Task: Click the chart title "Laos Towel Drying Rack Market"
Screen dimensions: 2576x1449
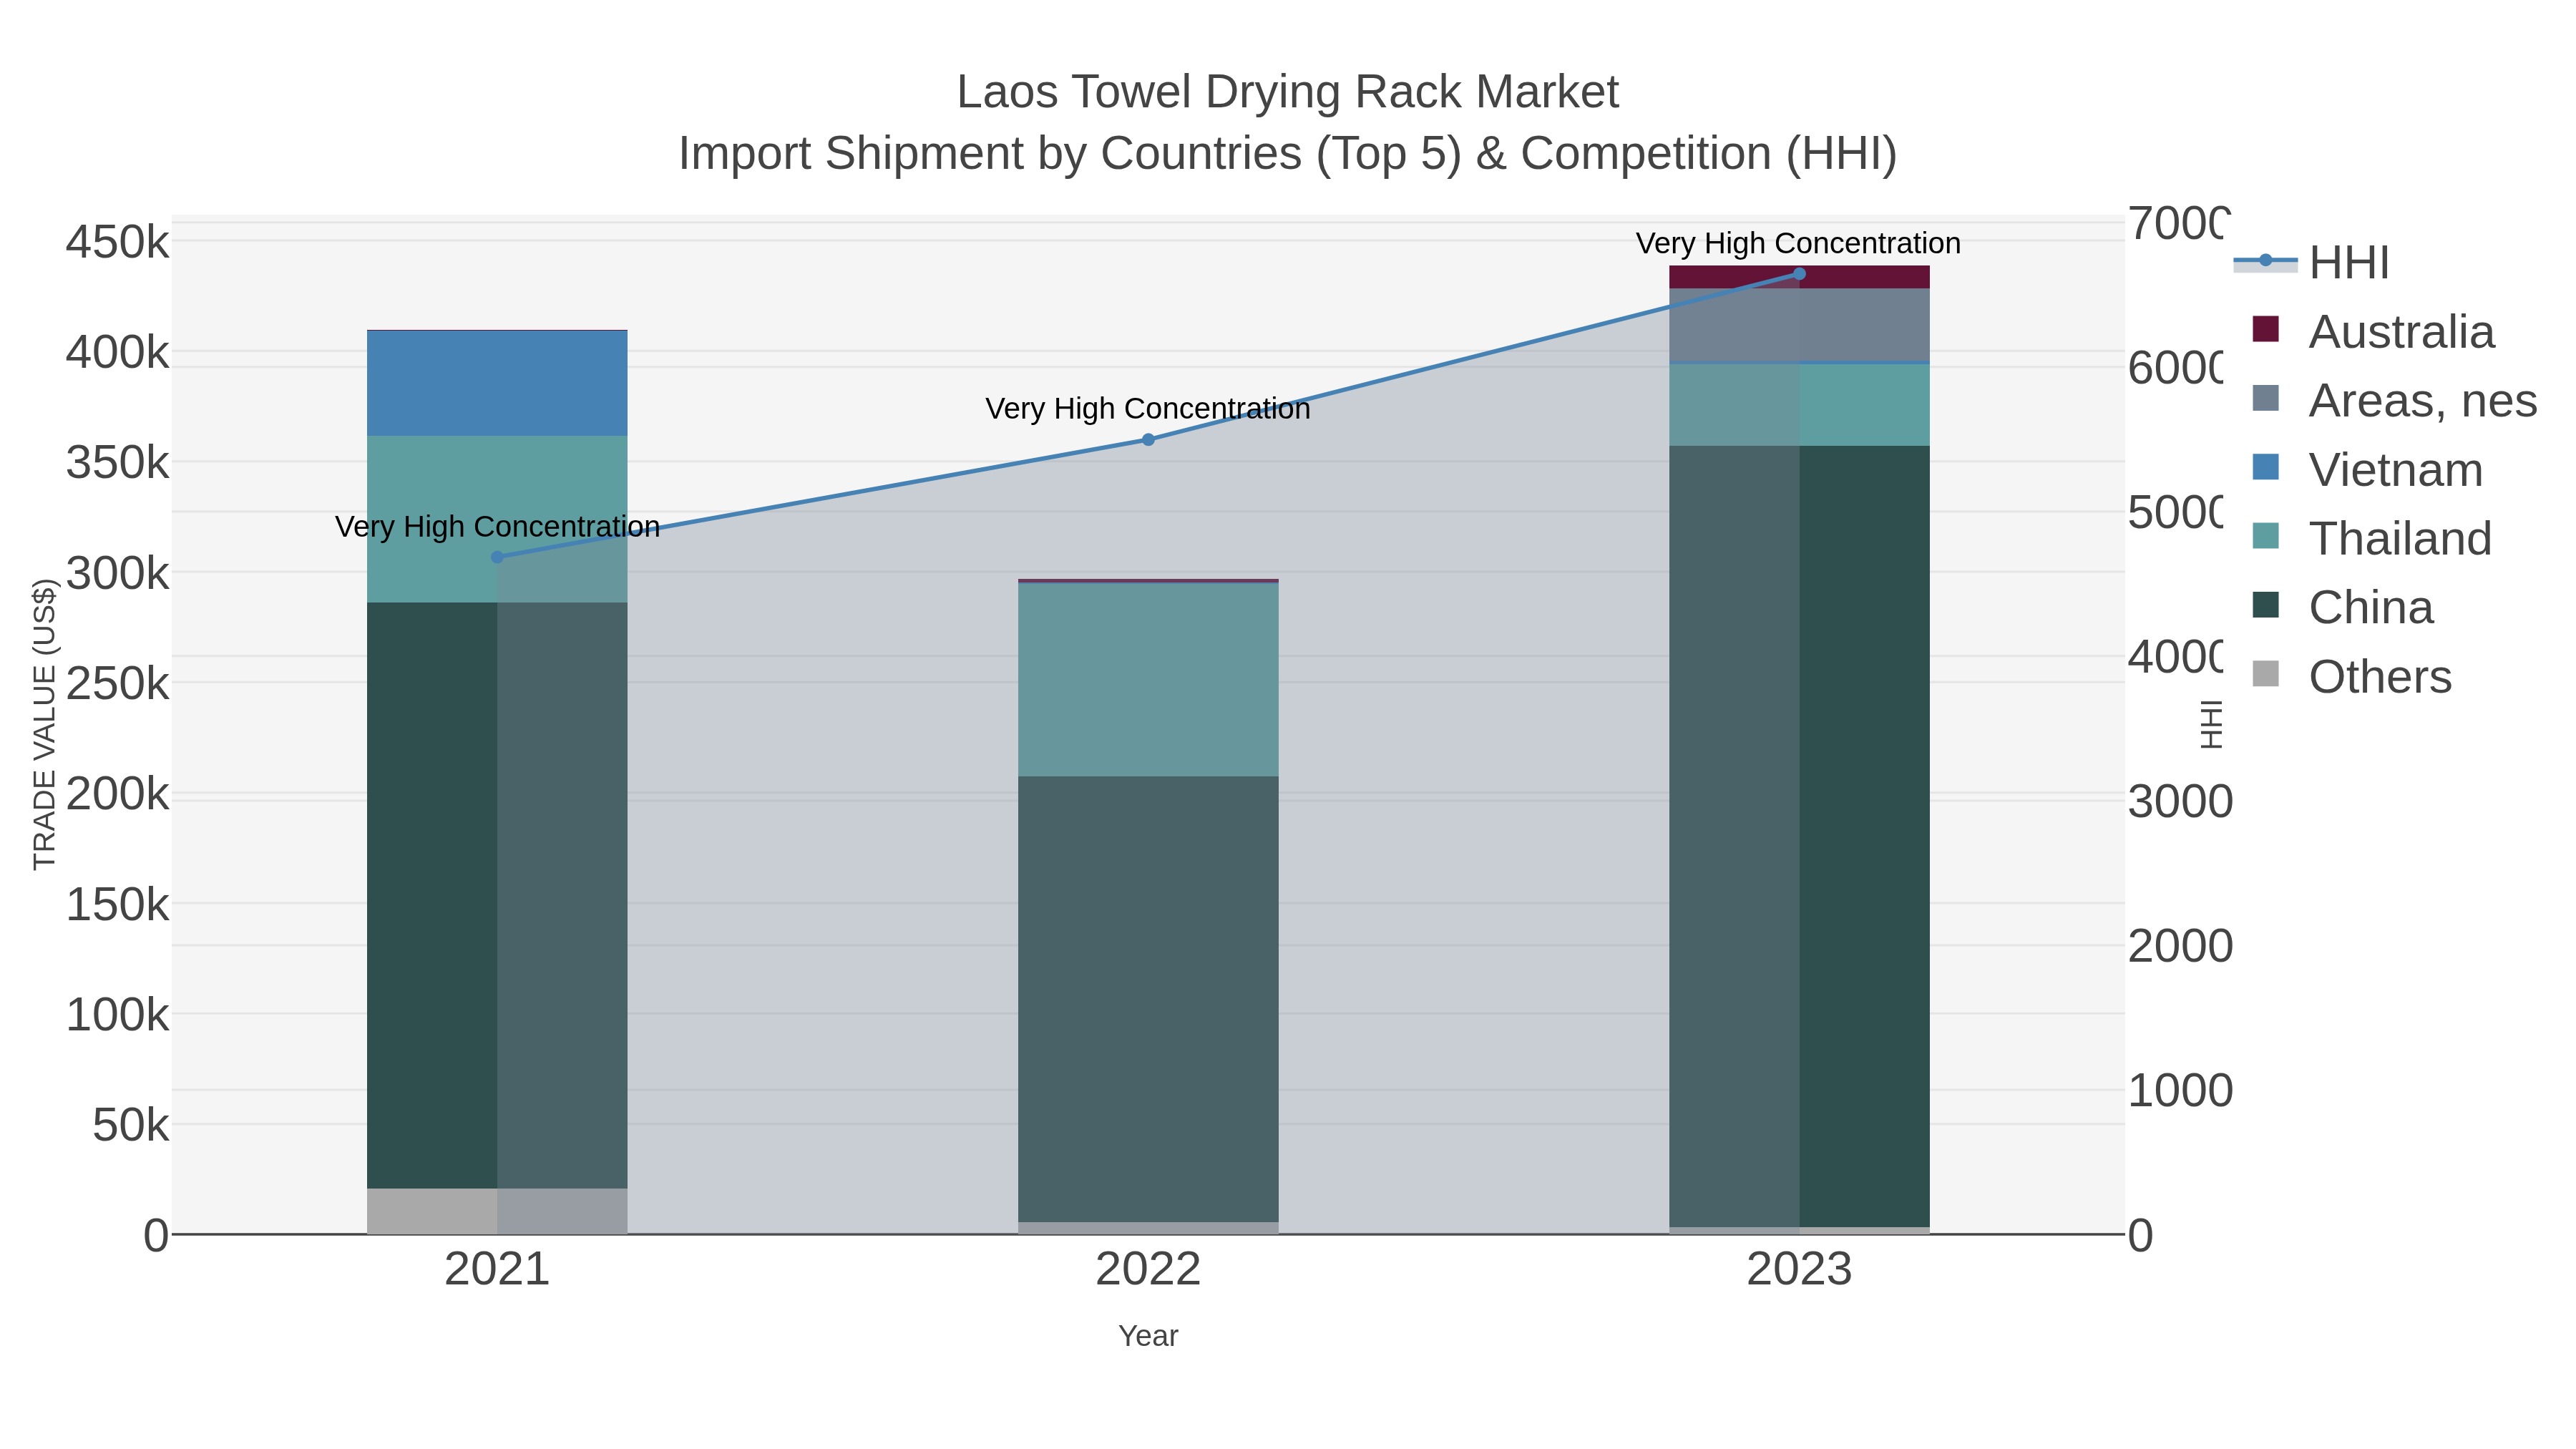Action: (x=1288, y=92)
